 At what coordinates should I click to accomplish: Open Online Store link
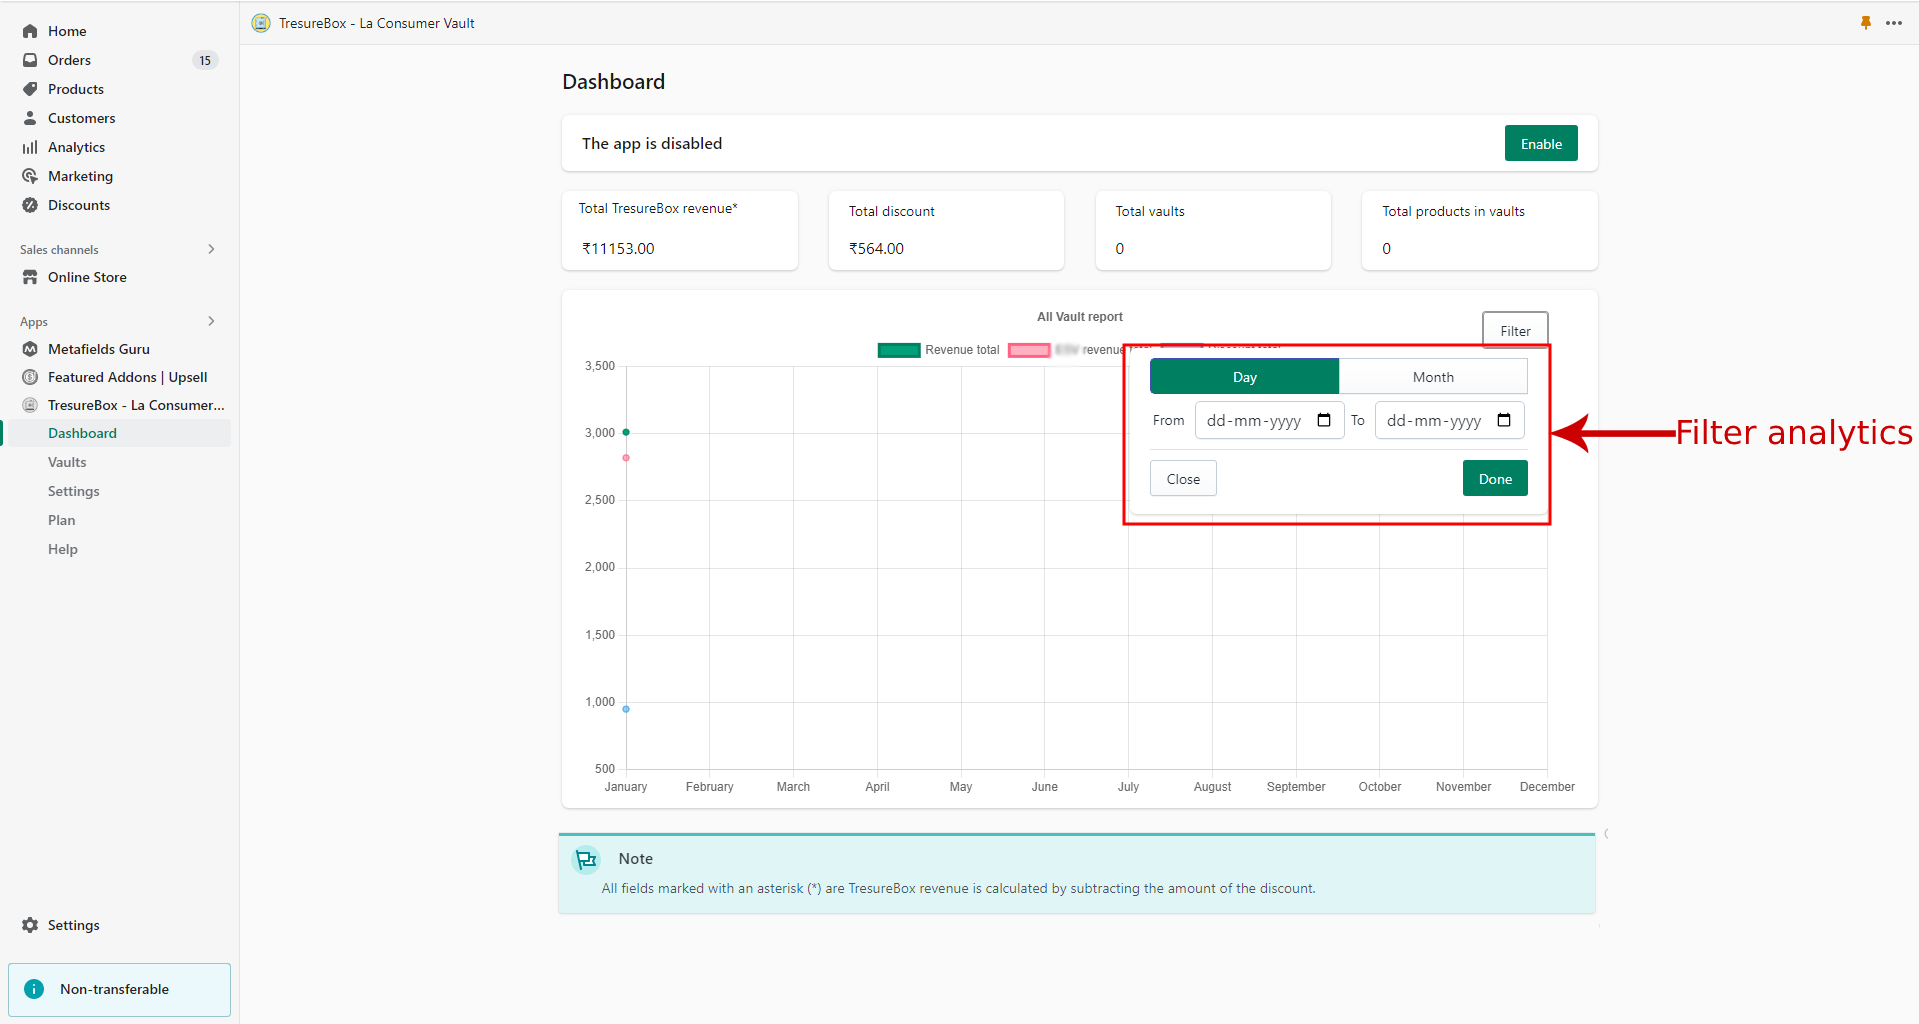coord(87,277)
